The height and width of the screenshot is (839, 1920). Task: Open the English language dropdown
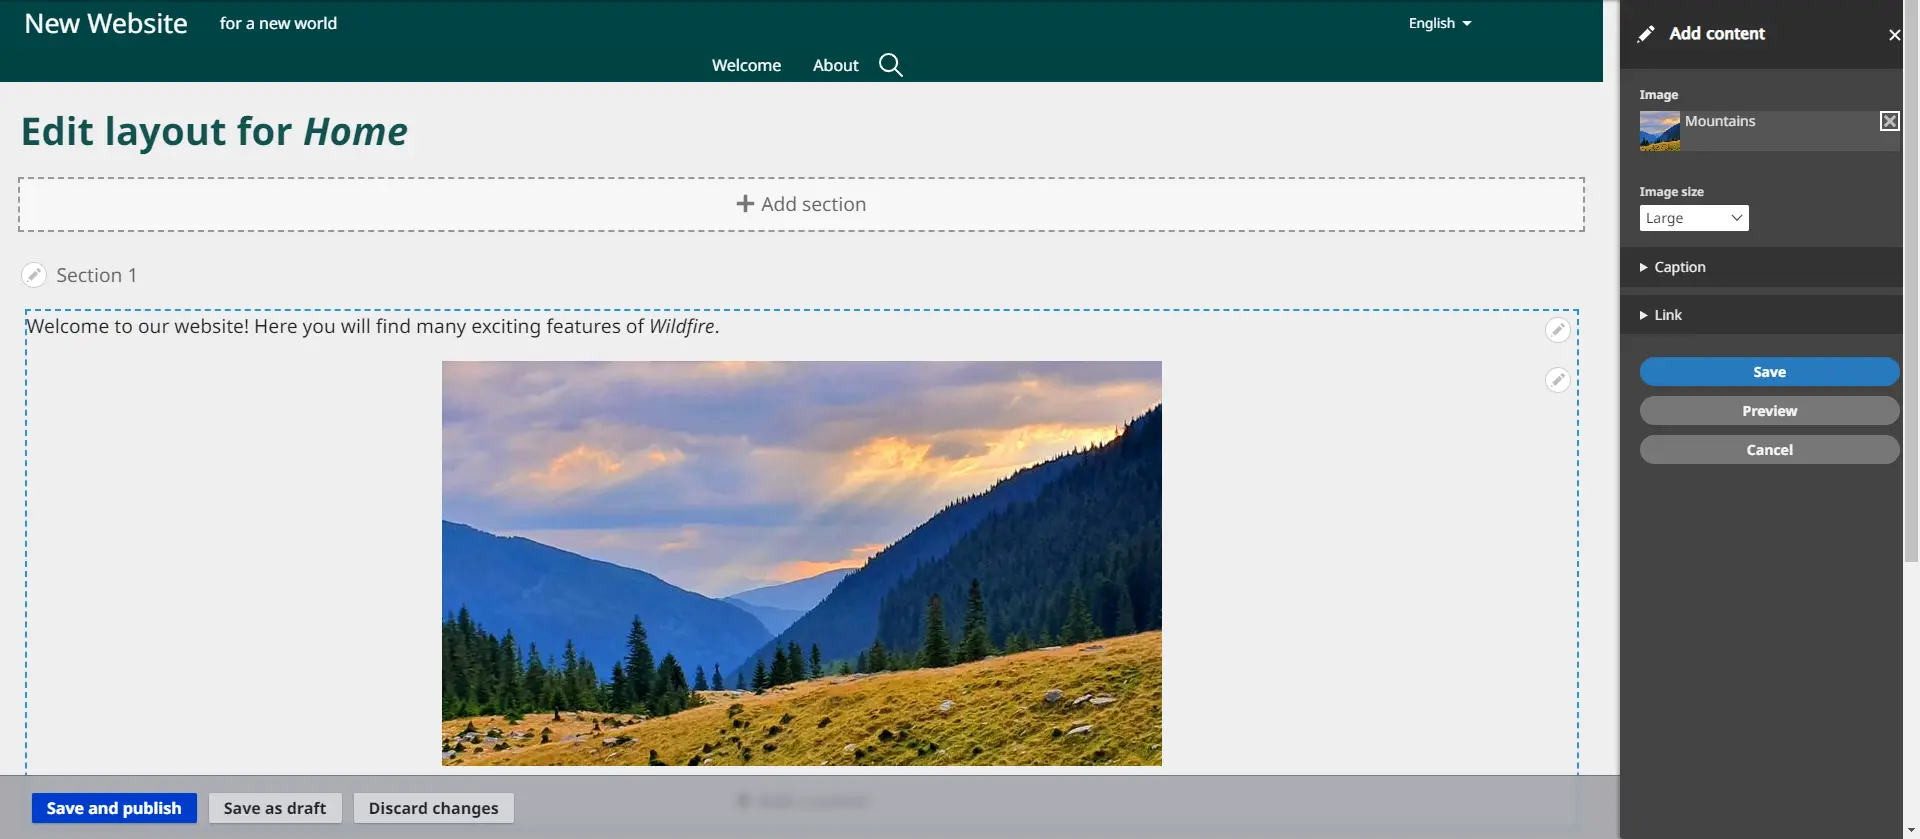coord(1439,23)
